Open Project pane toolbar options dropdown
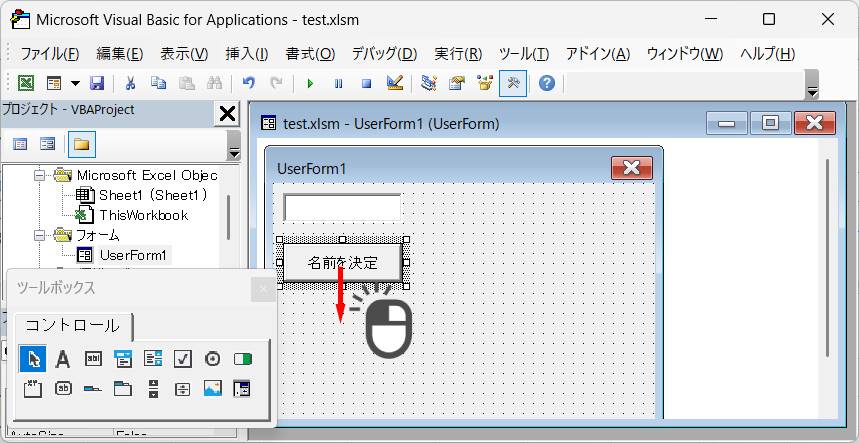This screenshot has height=443, width=859. 234,146
